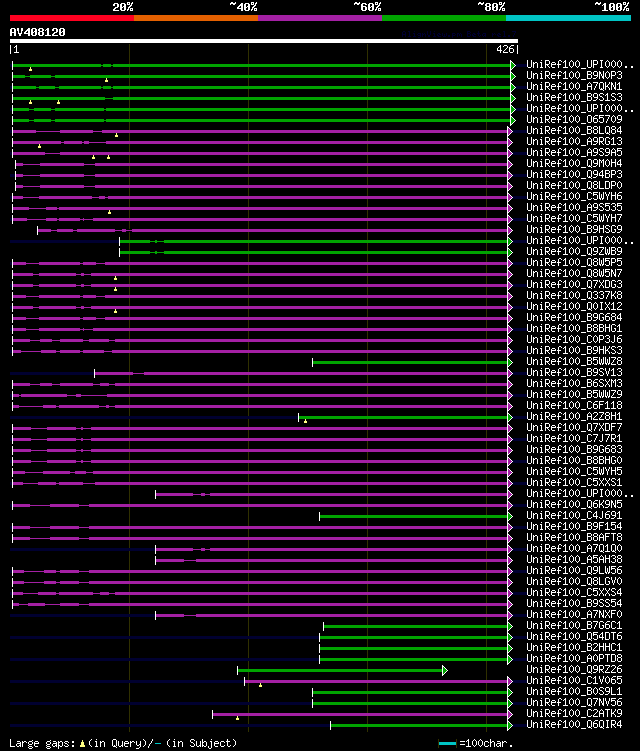
Task: Click the yellow triangle in Large gaps legend
Action: click(x=82, y=744)
